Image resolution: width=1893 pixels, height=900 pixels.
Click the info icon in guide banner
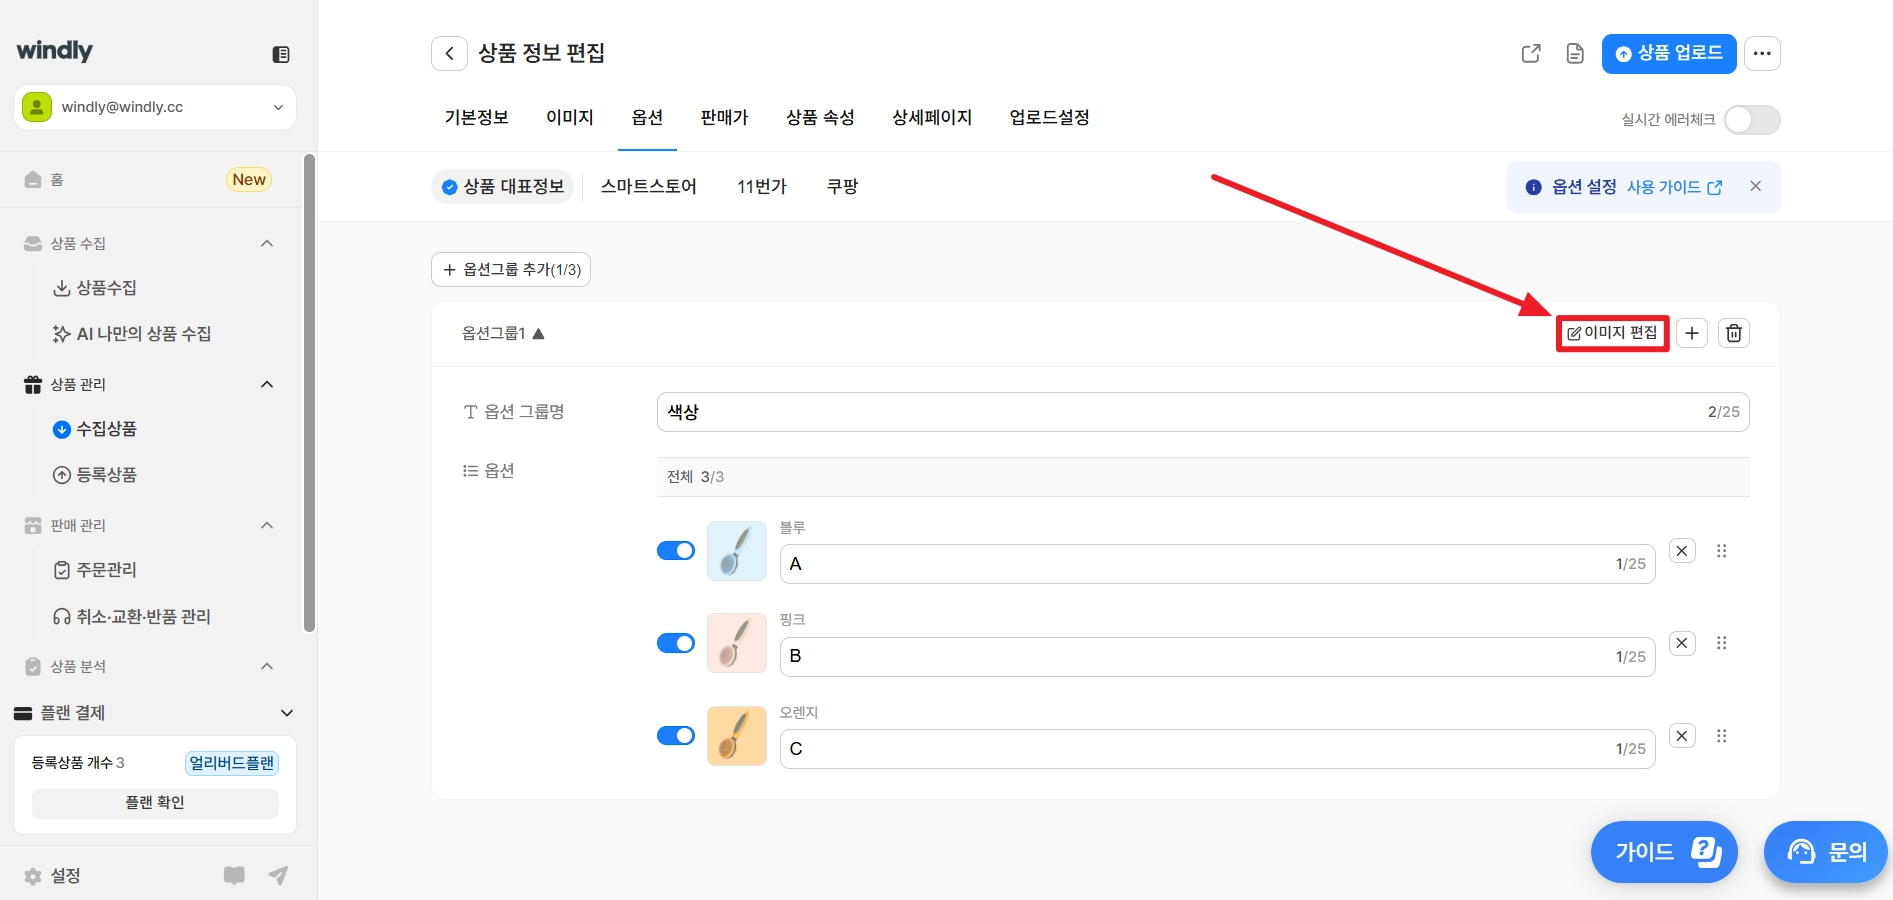[1533, 187]
